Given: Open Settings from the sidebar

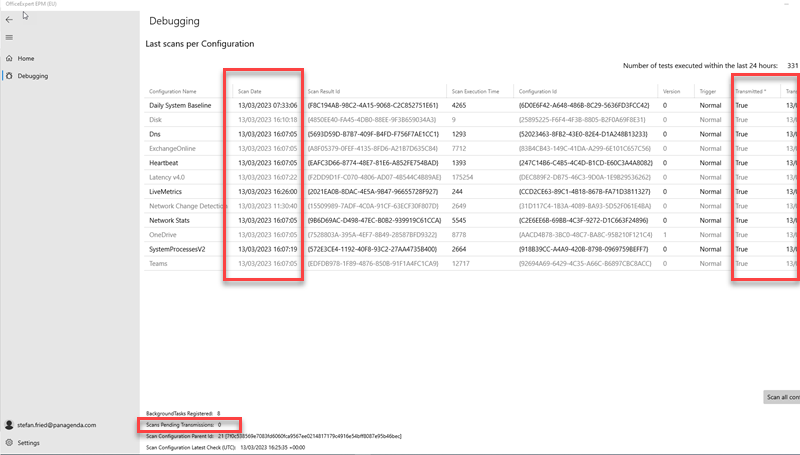Looking at the screenshot, I should (x=28, y=442).
